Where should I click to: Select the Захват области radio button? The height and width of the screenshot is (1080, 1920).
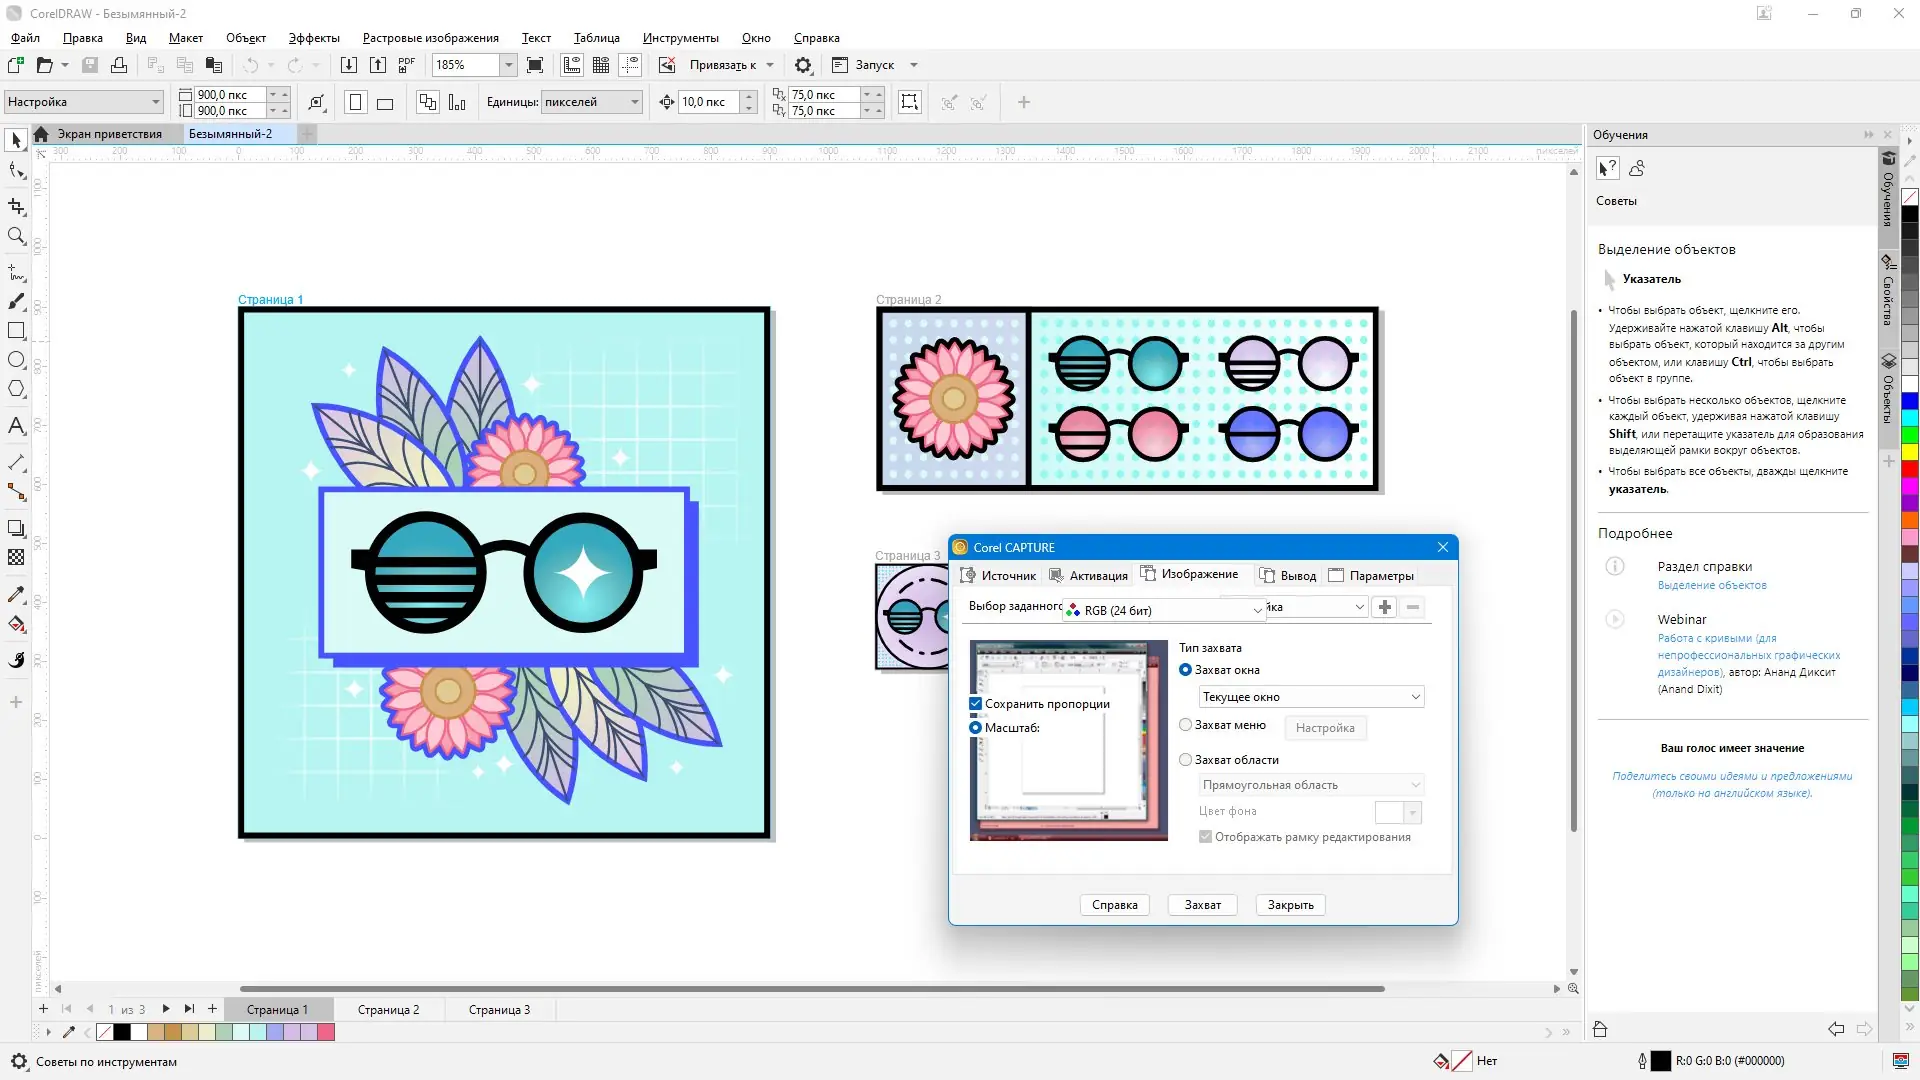(x=1186, y=760)
